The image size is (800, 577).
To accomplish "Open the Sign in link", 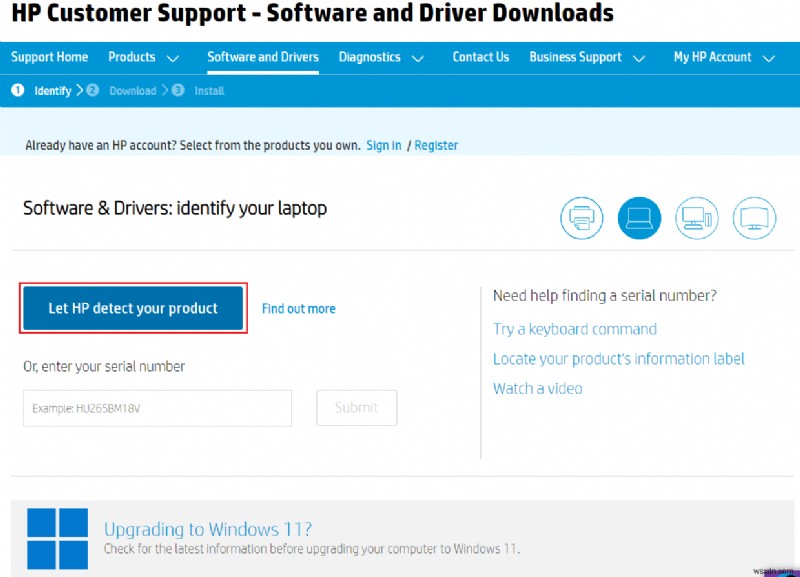I will click(383, 145).
